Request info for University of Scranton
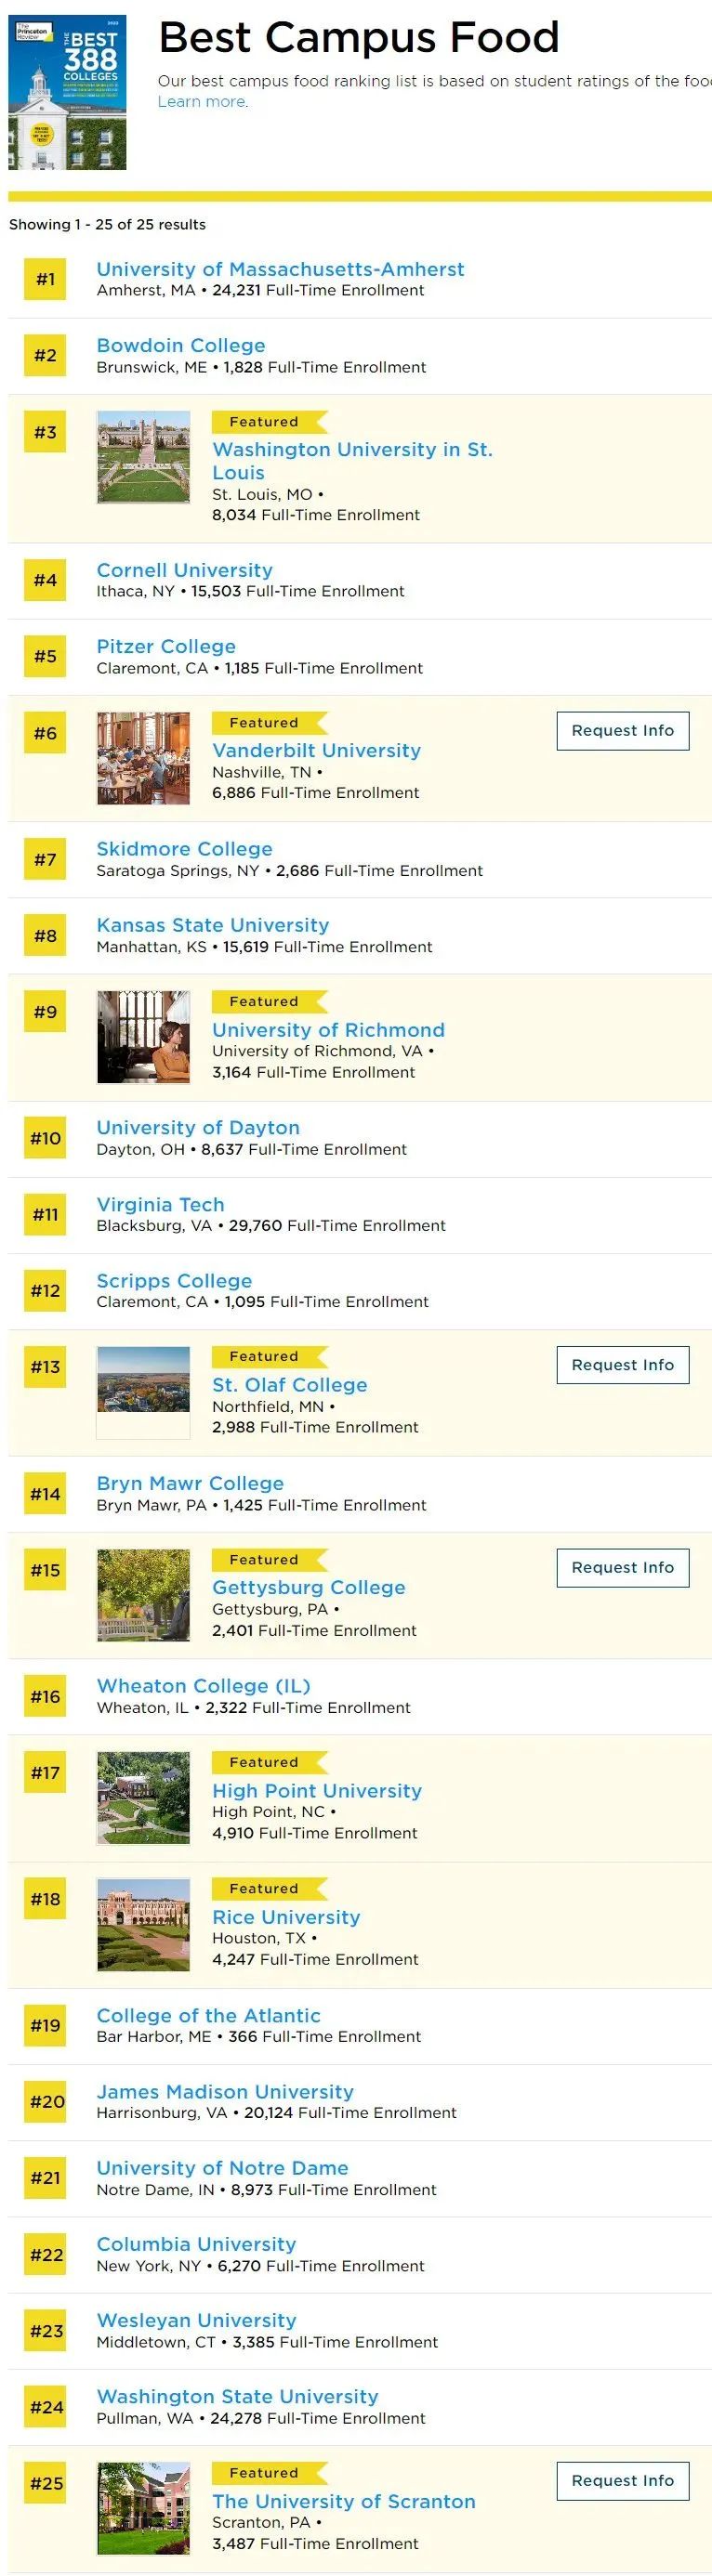 pos(622,2480)
